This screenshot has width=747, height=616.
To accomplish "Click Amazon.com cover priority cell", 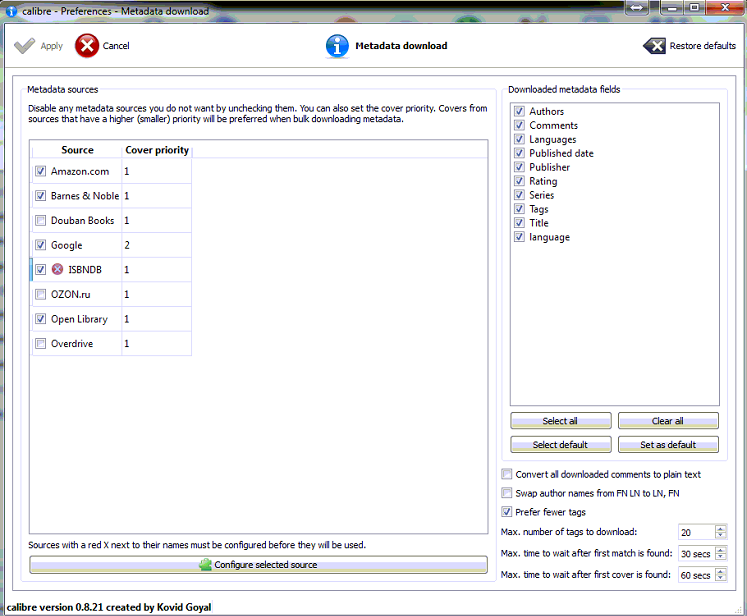I will tap(157, 171).
